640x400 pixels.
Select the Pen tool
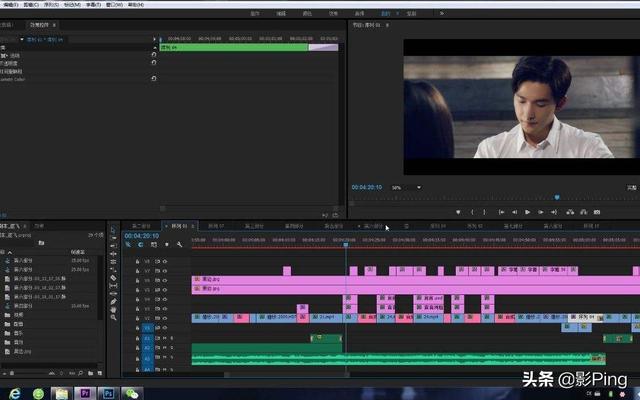(113, 302)
